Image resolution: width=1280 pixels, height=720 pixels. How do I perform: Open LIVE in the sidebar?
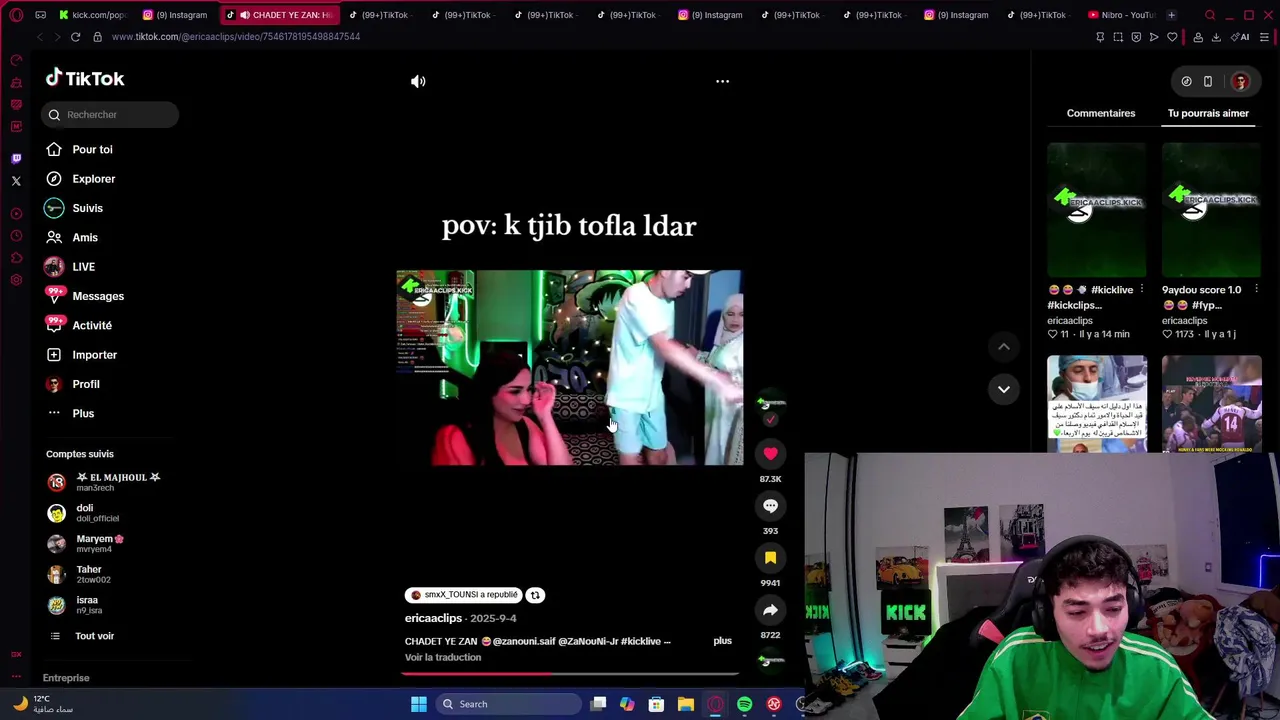tap(83, 267)
